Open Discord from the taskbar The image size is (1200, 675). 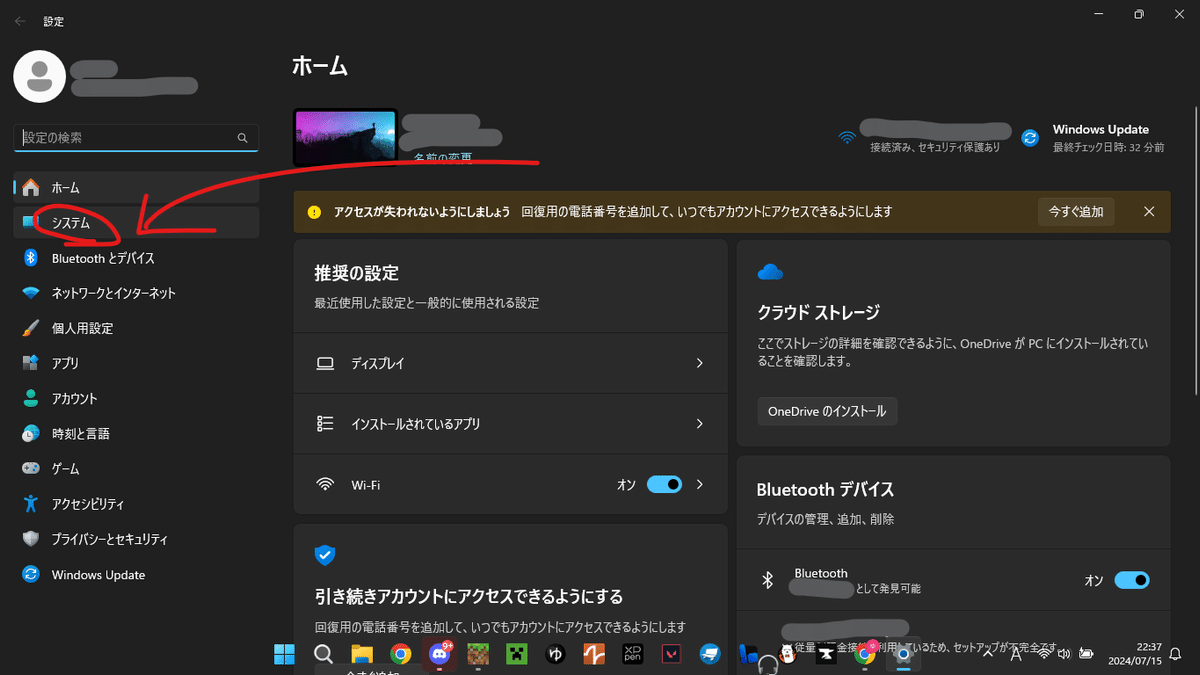[x=439, y=654]
